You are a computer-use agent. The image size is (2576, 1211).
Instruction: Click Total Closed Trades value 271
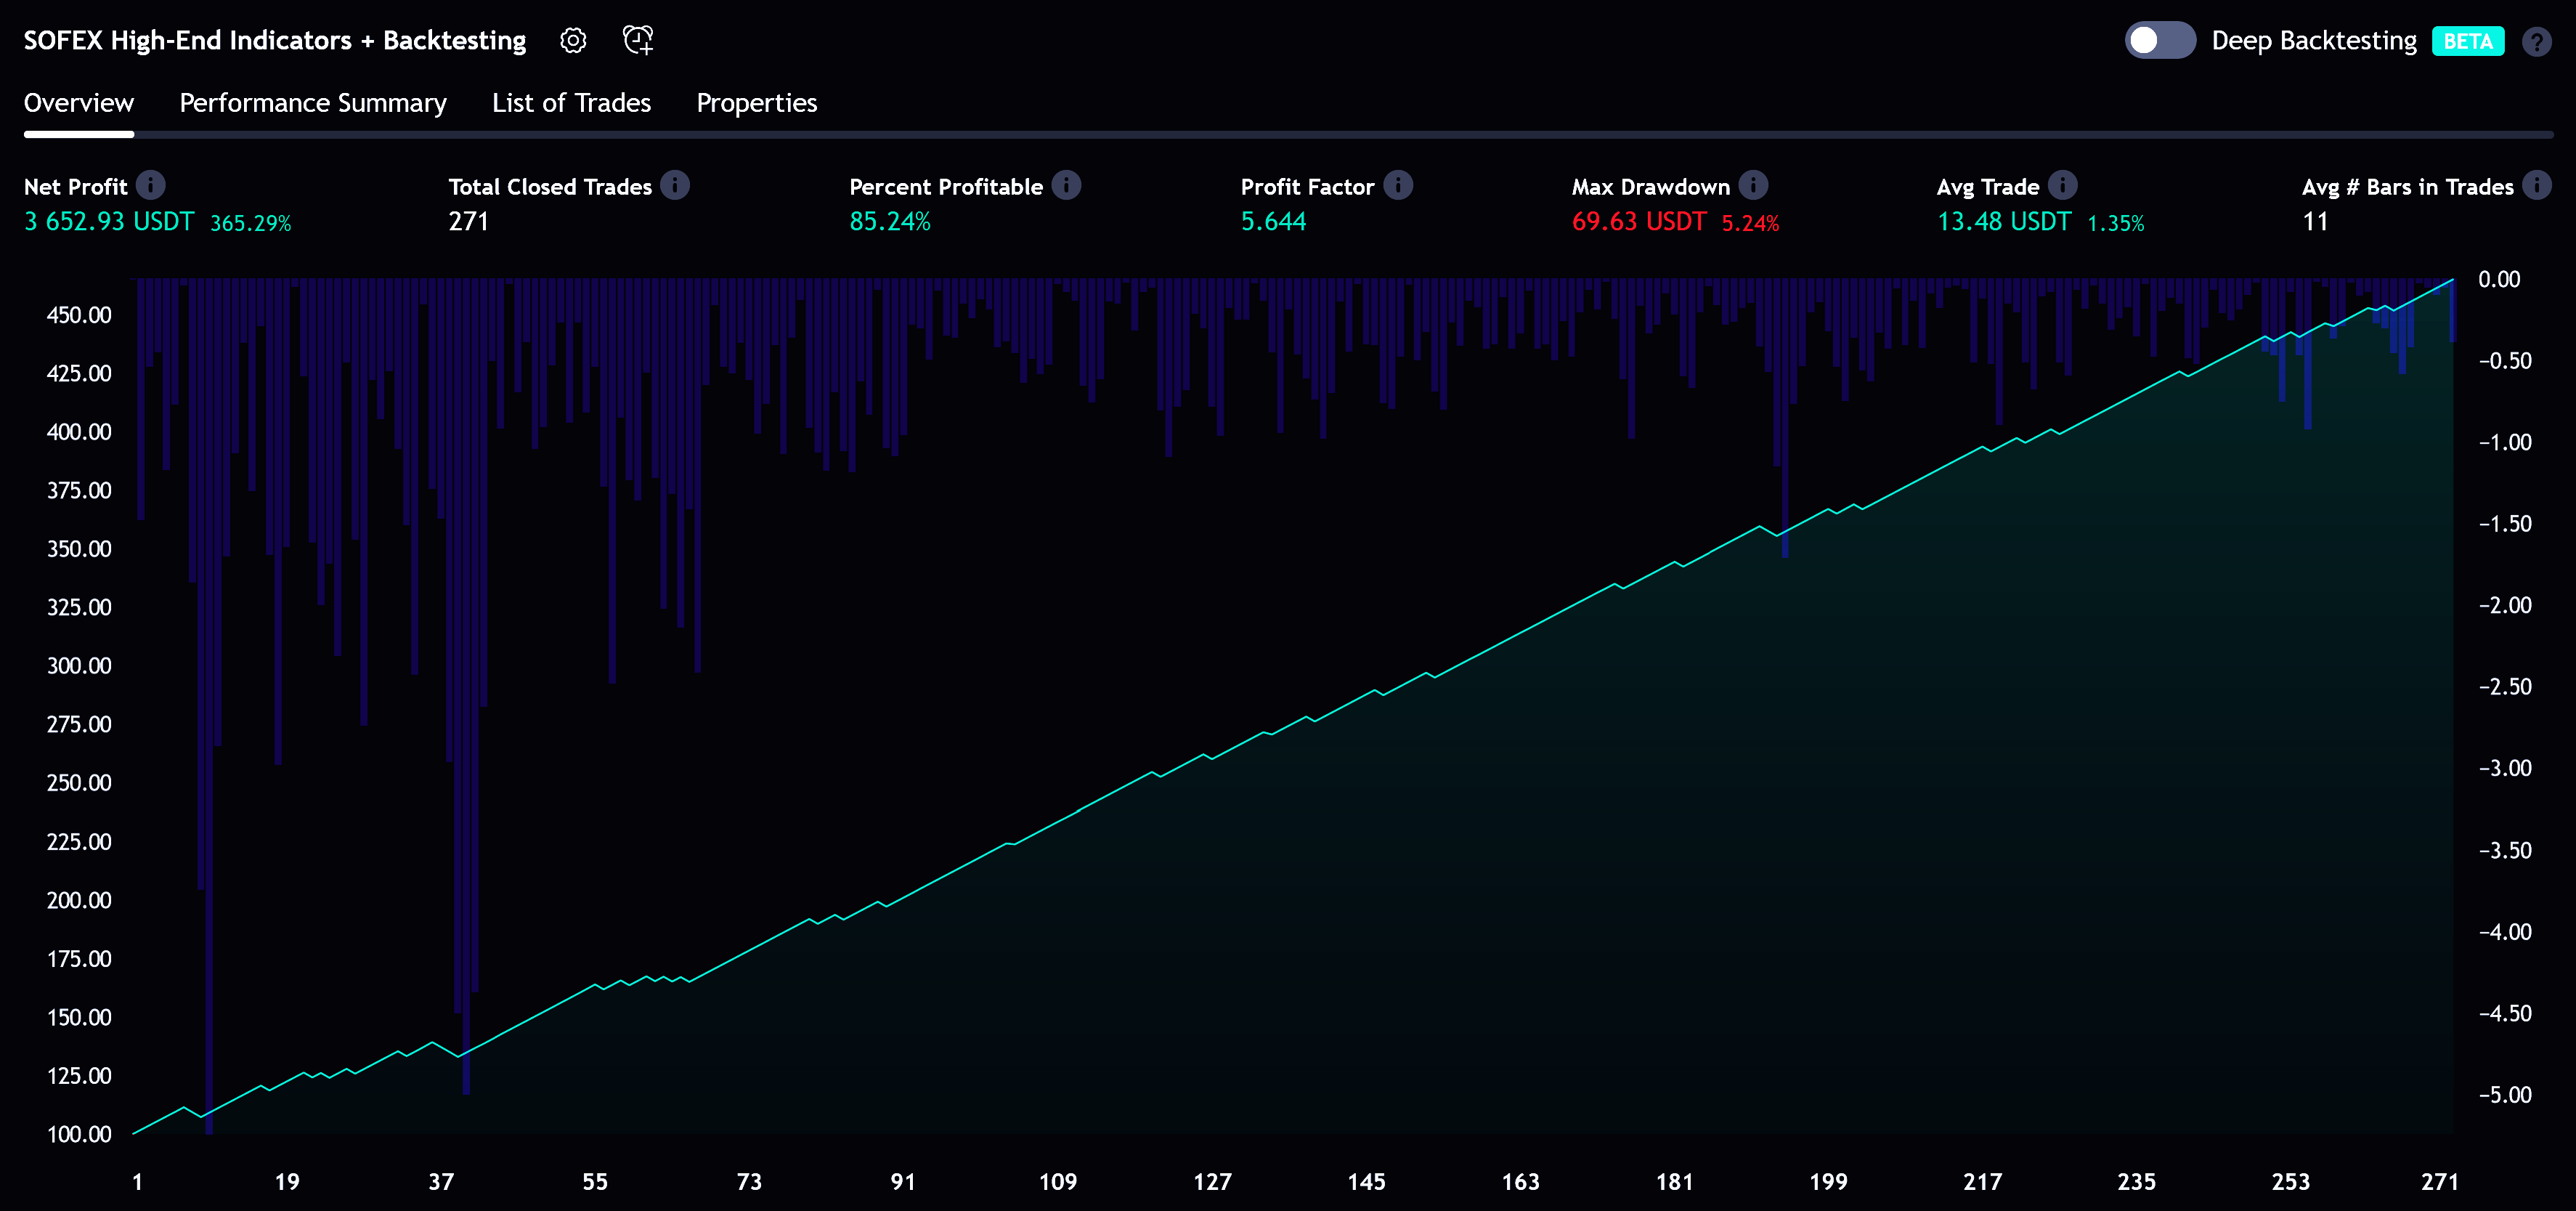pyautogui.click(x=469, y=221)
